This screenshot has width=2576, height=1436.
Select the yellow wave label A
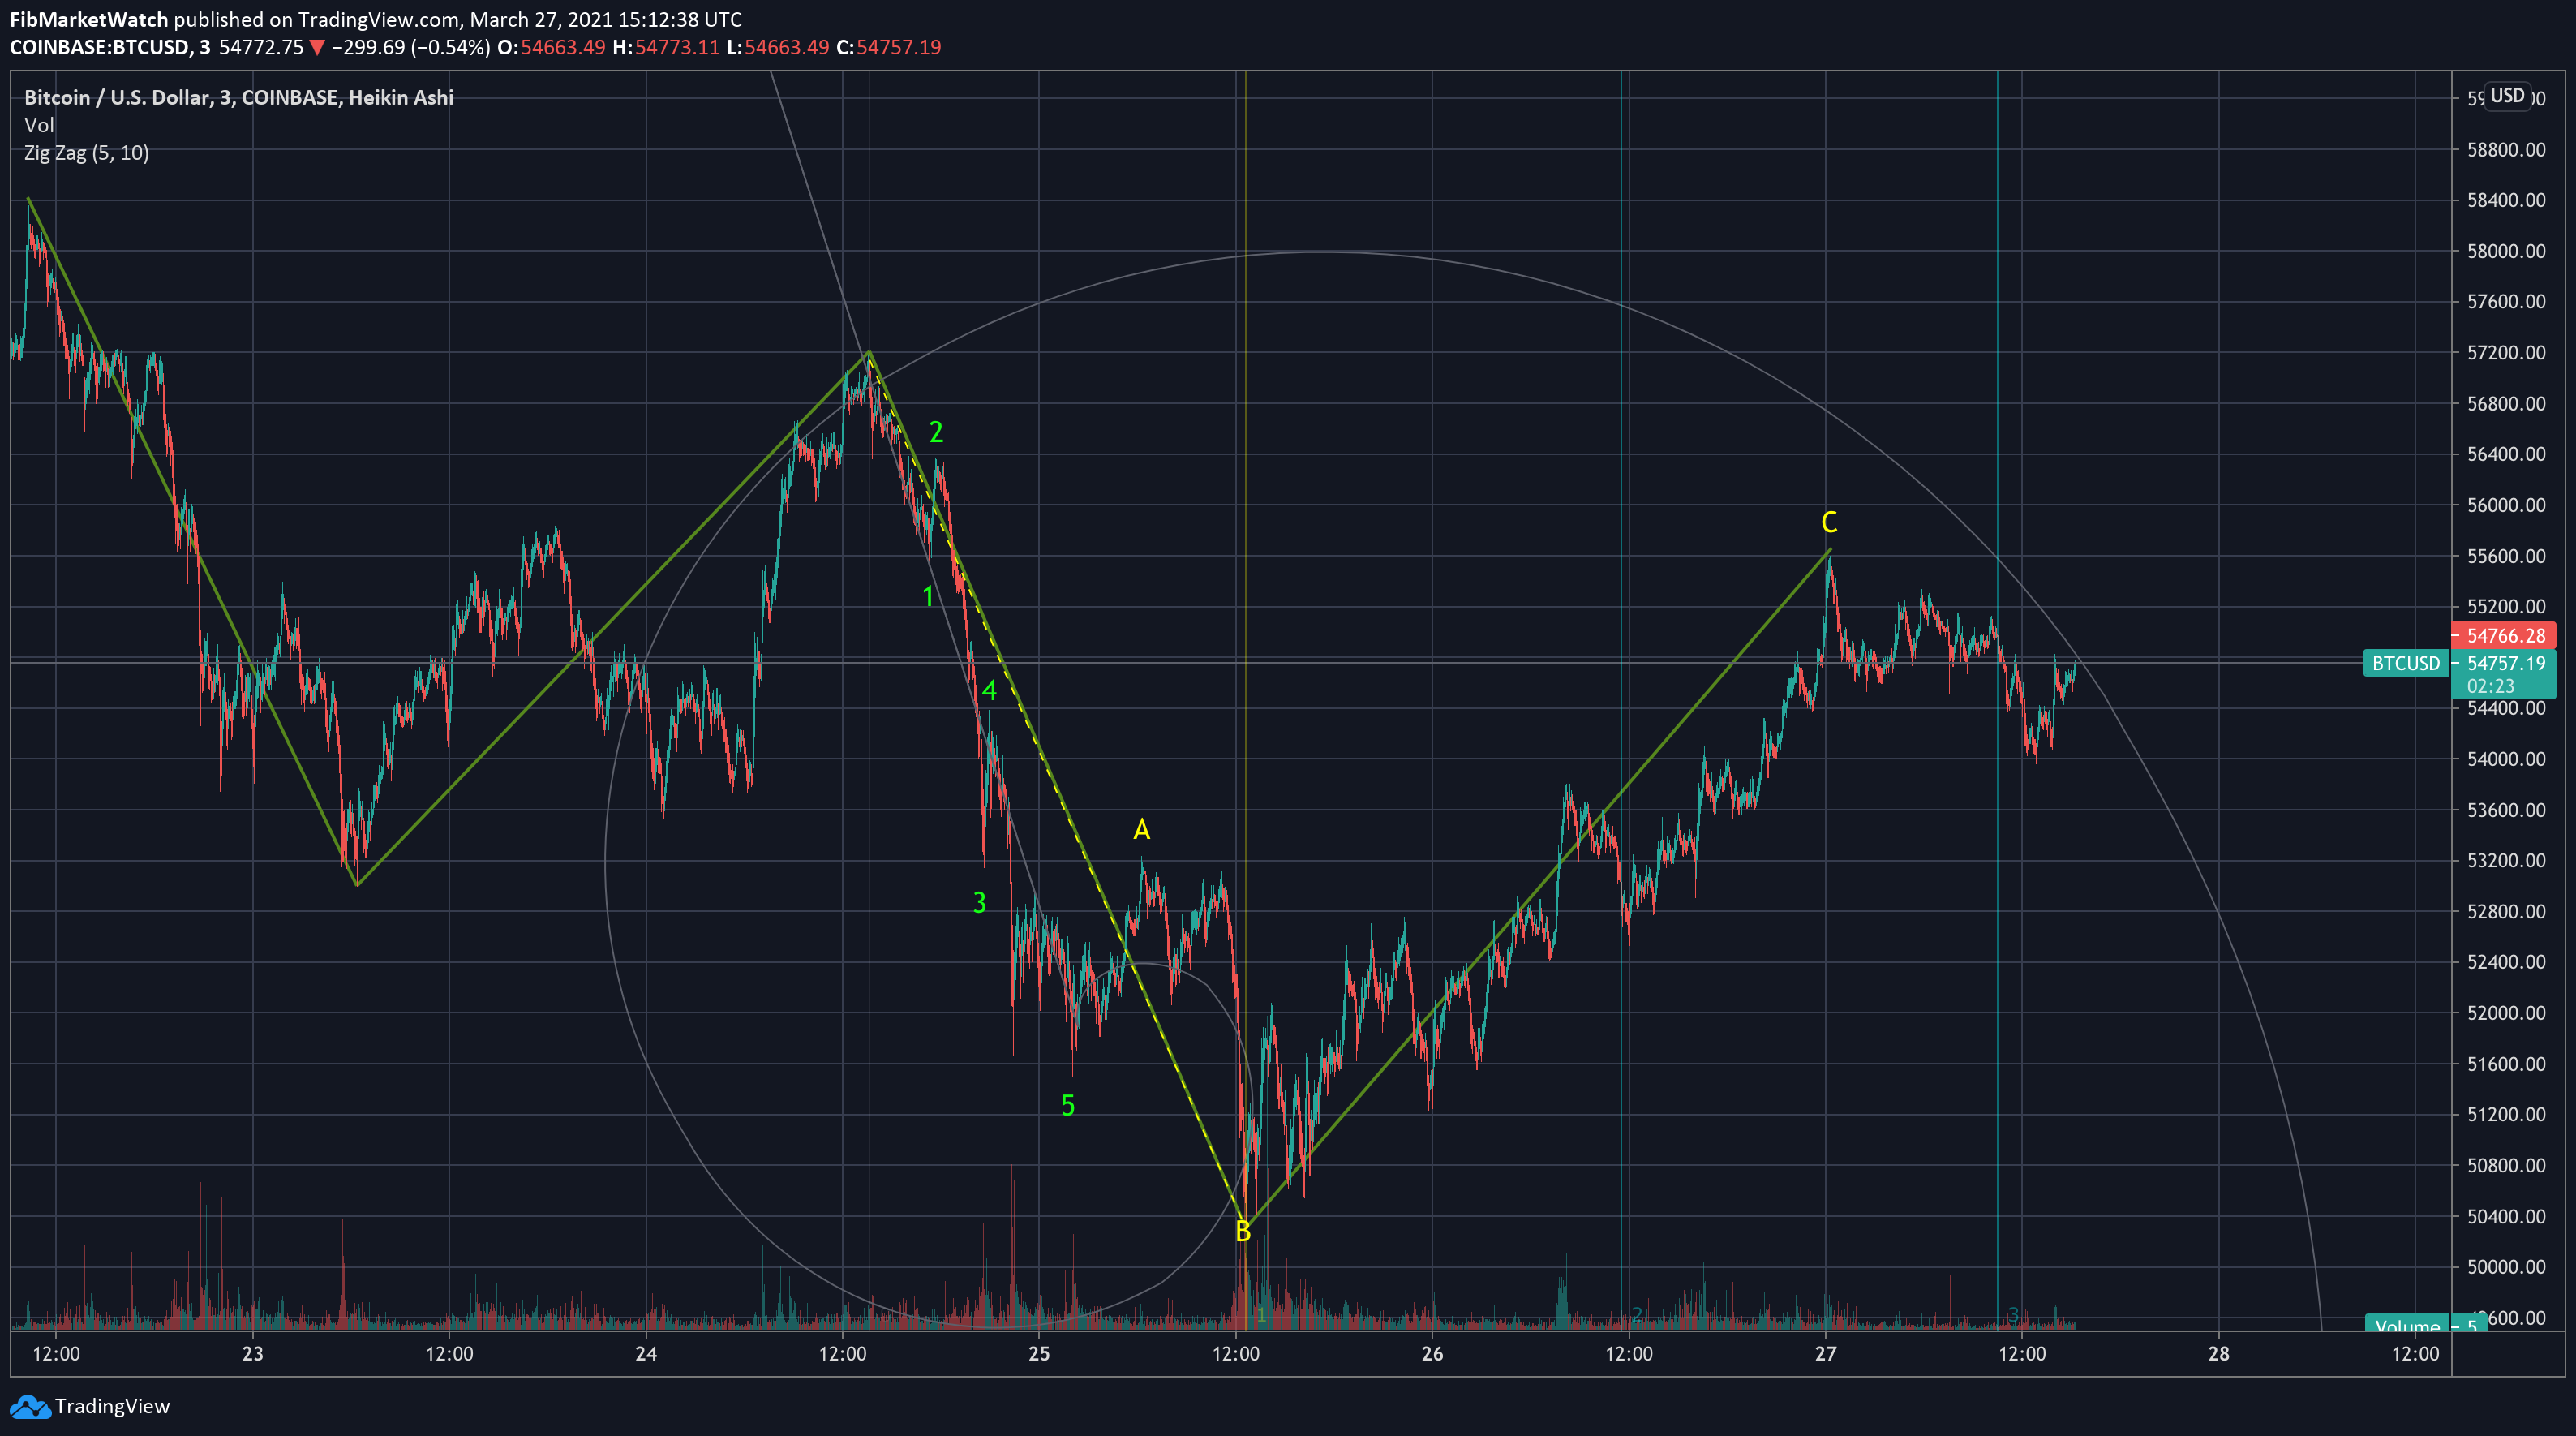[x=1141, y=829]
